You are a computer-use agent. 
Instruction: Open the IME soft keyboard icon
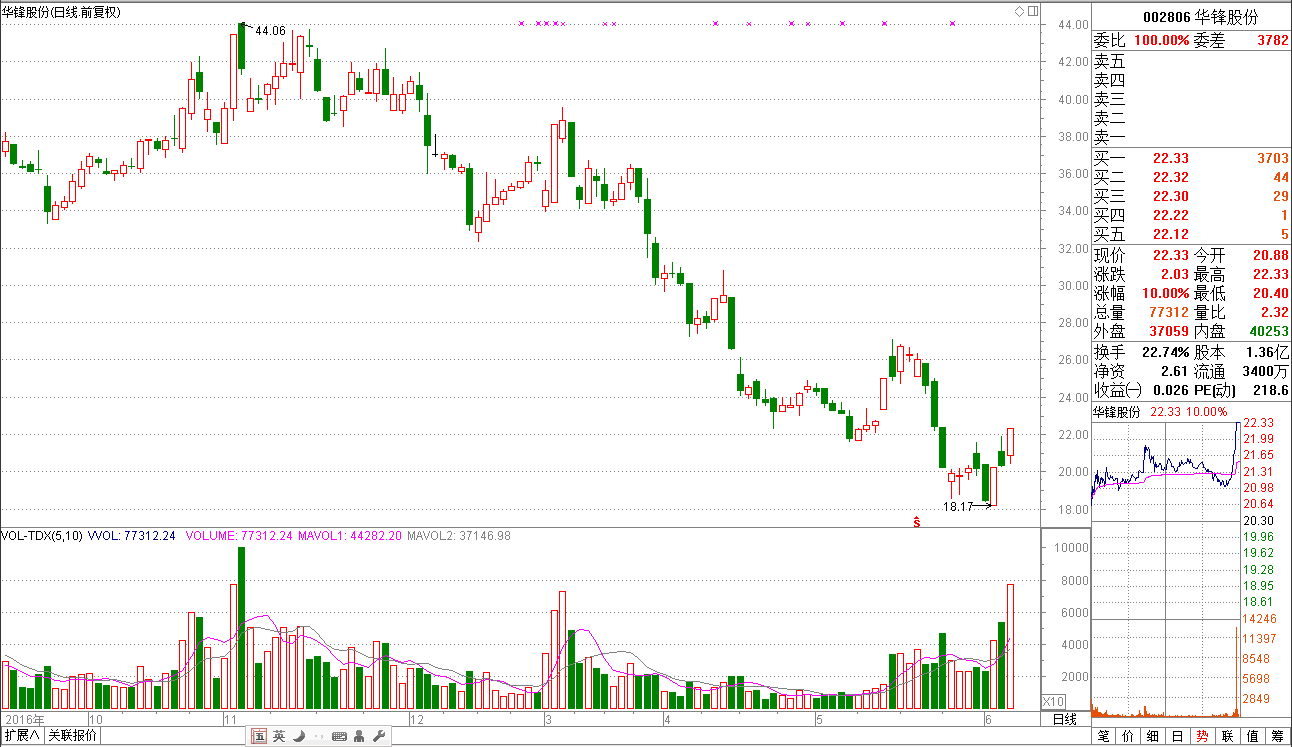pyautogui.click(x=338, y=737)
